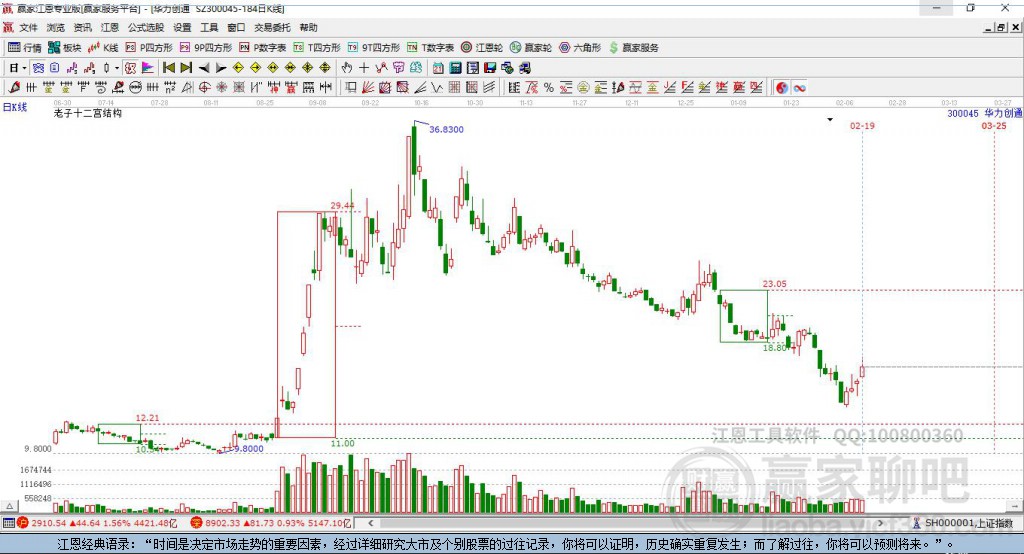
Task: Click SH000001,上证指数 in status bar
Action: (x=968, y=523)
